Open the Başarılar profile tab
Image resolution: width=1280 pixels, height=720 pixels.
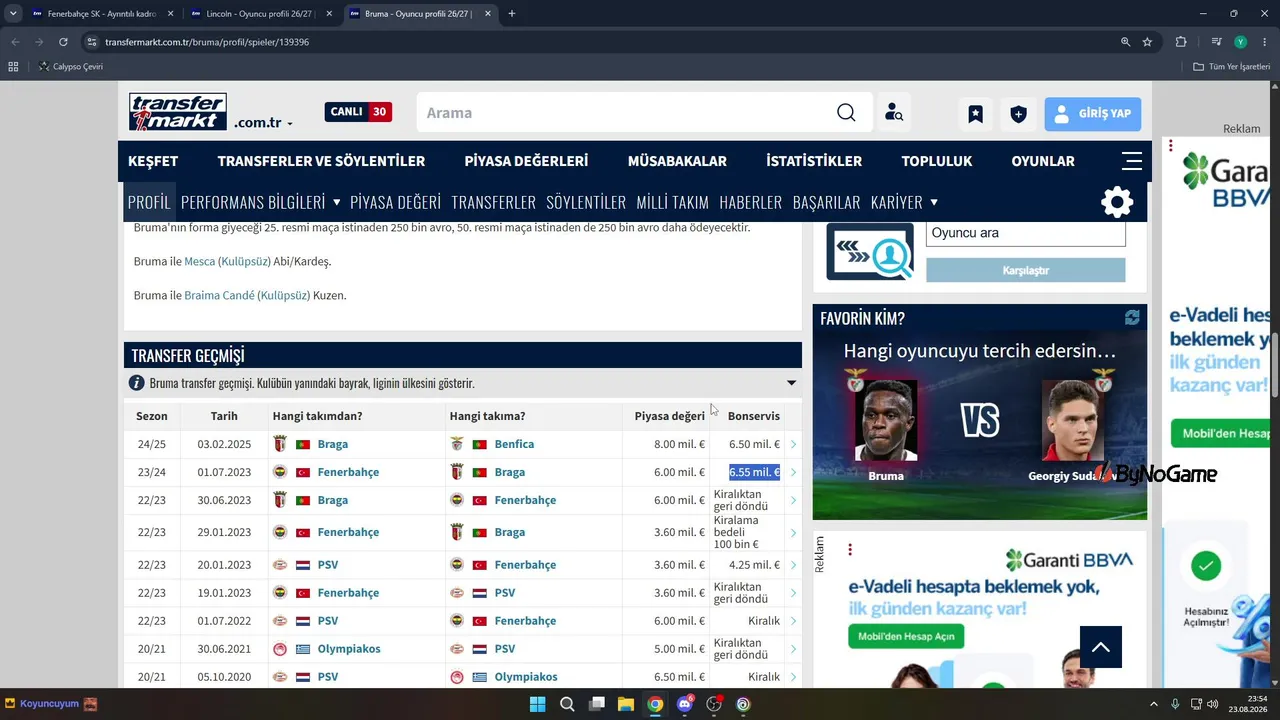tap(826, 202)
